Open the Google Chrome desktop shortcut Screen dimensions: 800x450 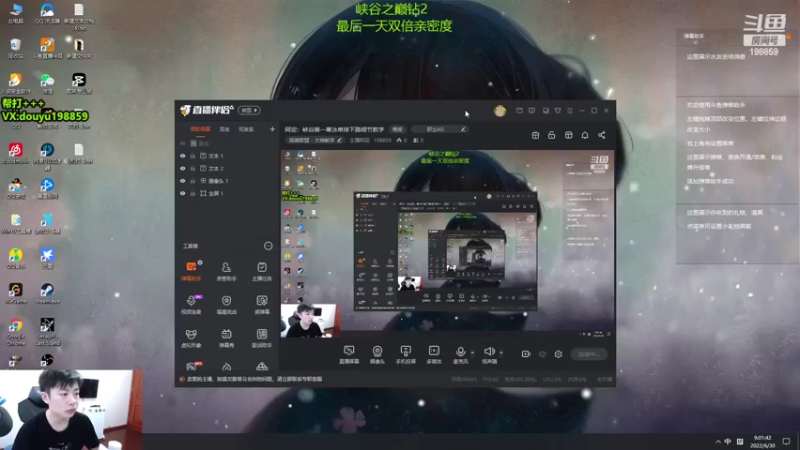point(15,331)
